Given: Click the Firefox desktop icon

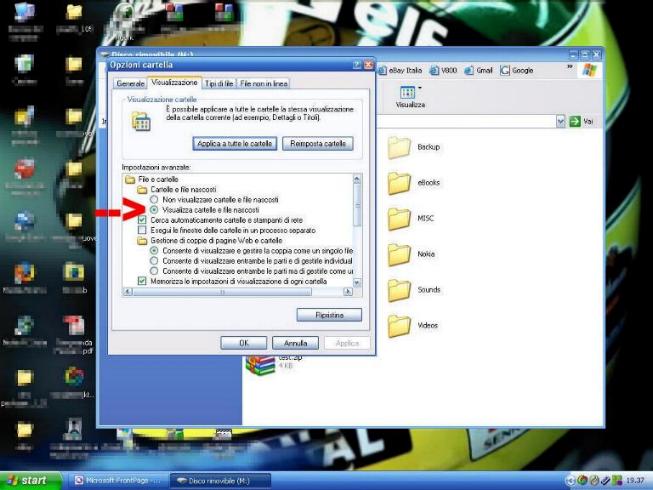Looking at the screenshot, I should click(x=24, y=273).
